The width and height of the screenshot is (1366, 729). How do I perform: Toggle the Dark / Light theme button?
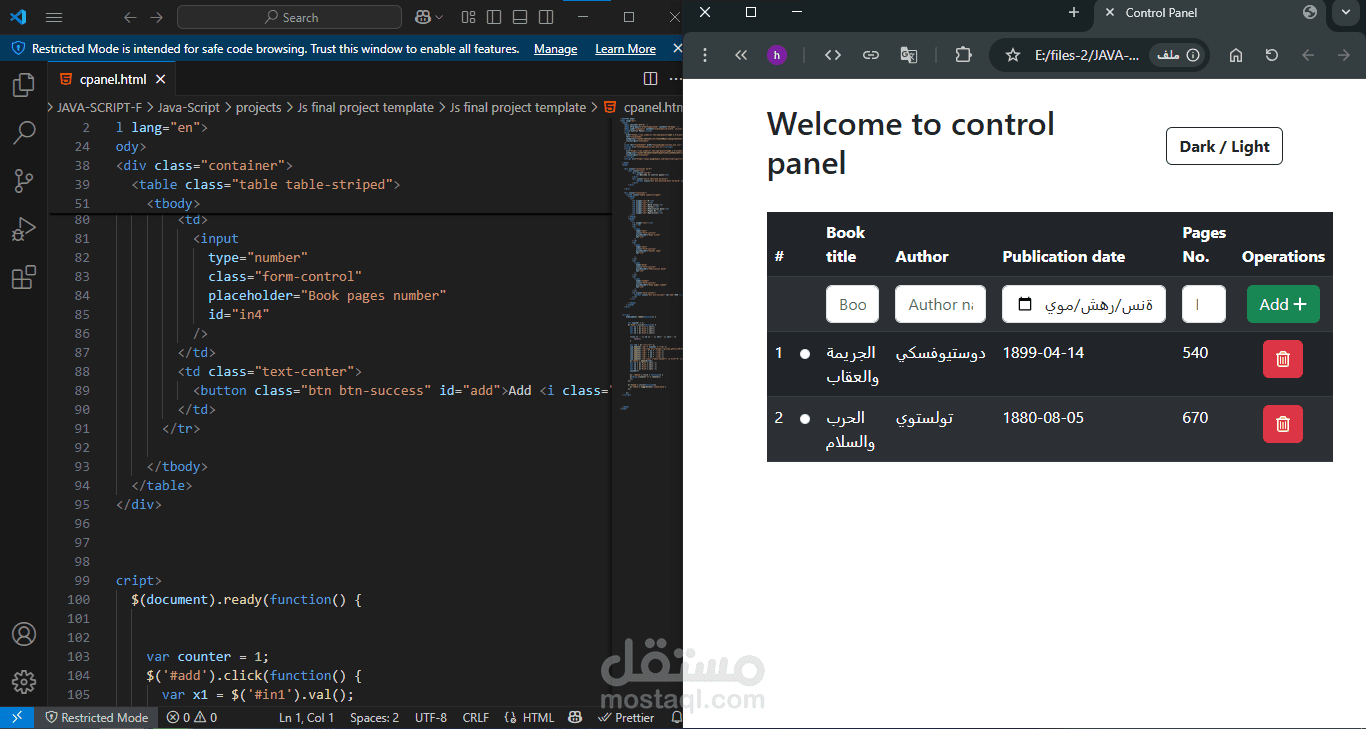click(1224, 146)
